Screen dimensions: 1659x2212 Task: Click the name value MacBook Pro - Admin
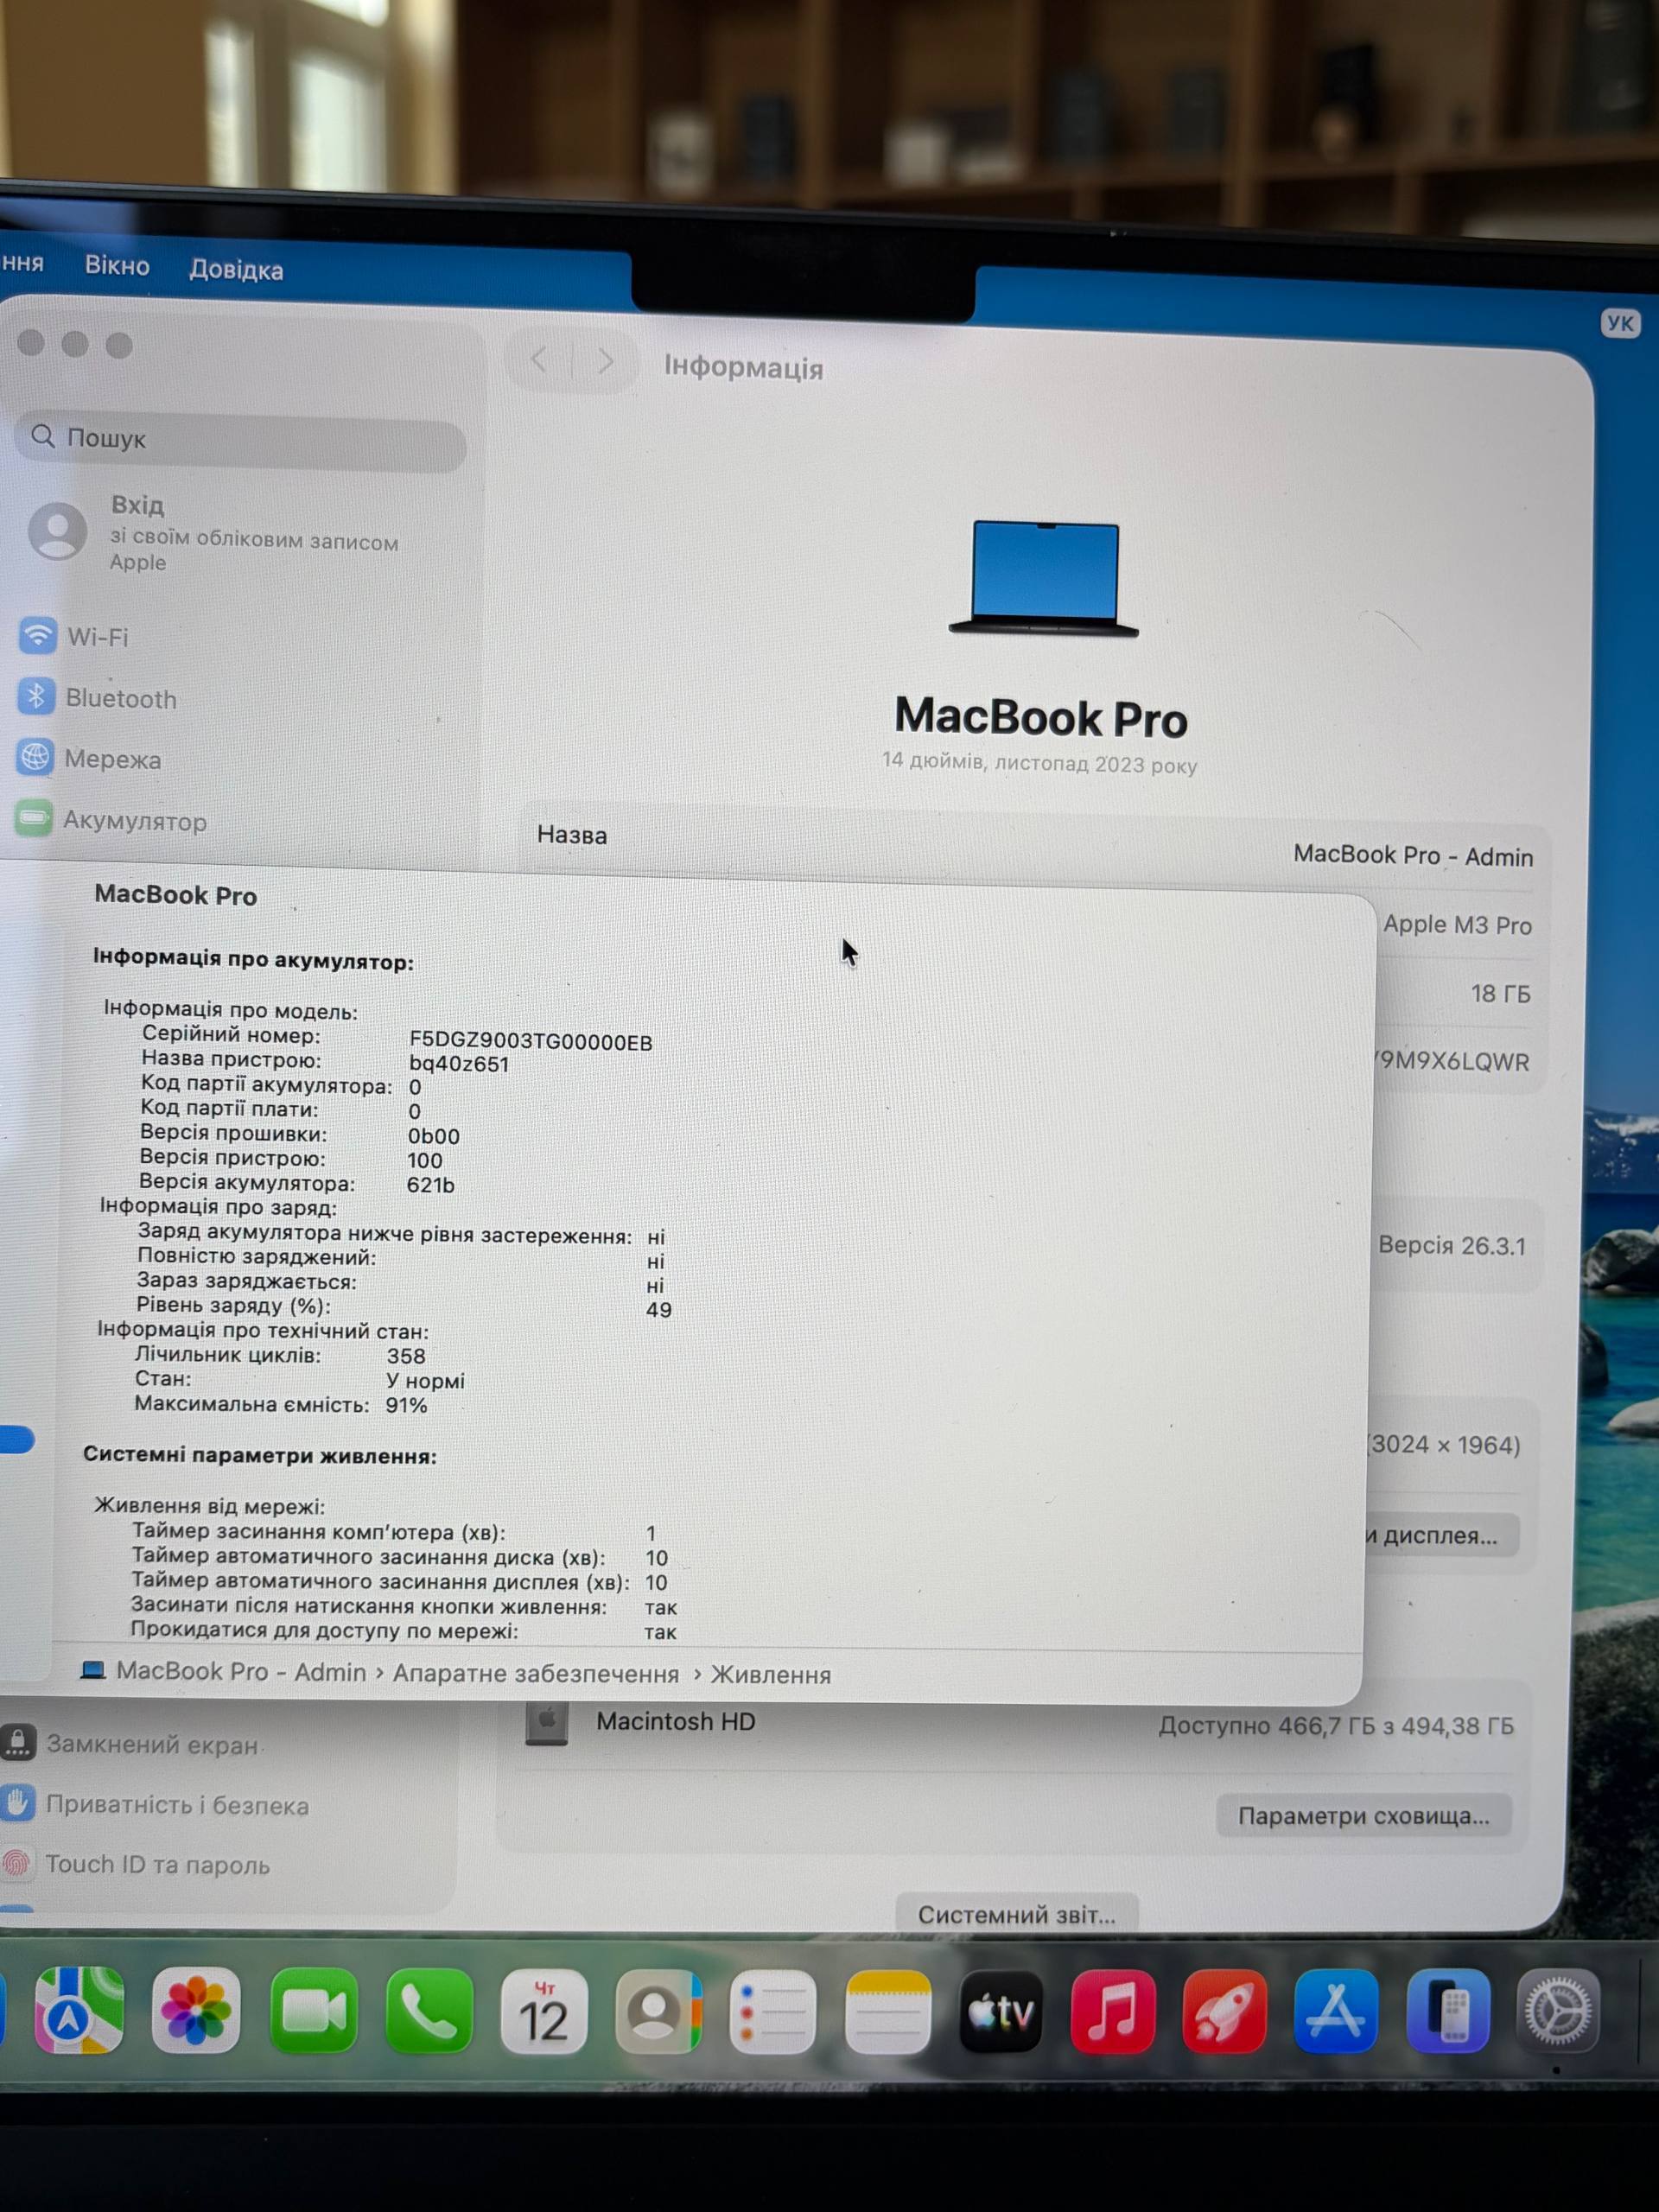[1413, 856]
